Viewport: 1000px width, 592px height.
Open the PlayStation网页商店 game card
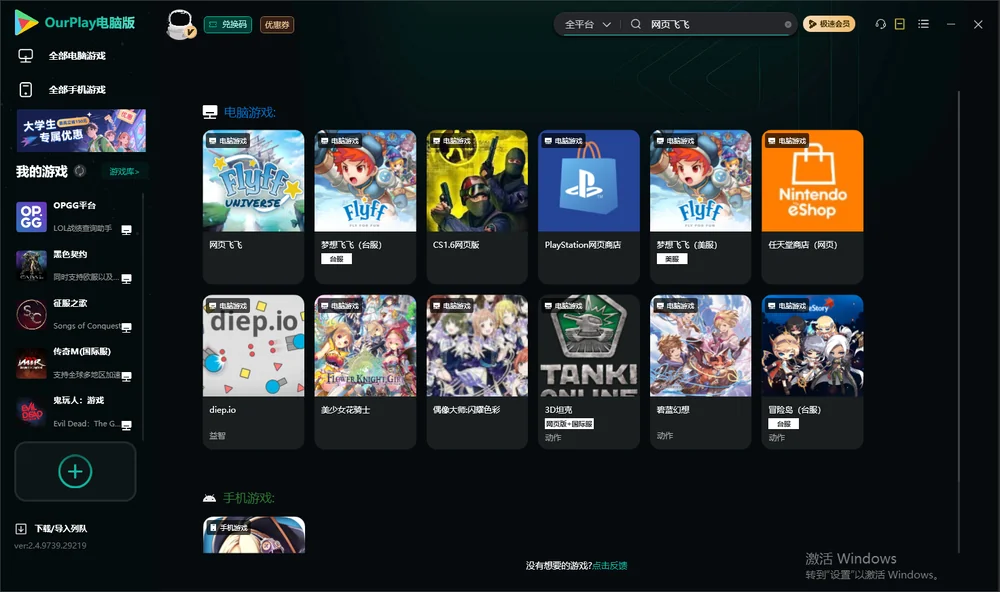(x=589, y=207)
